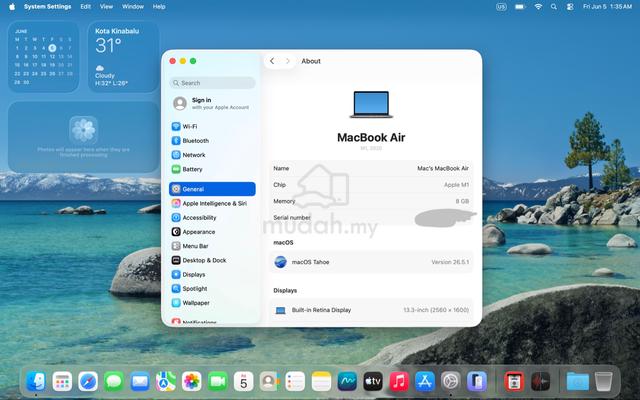
Task: Open the Window menu
Action: 133,7
